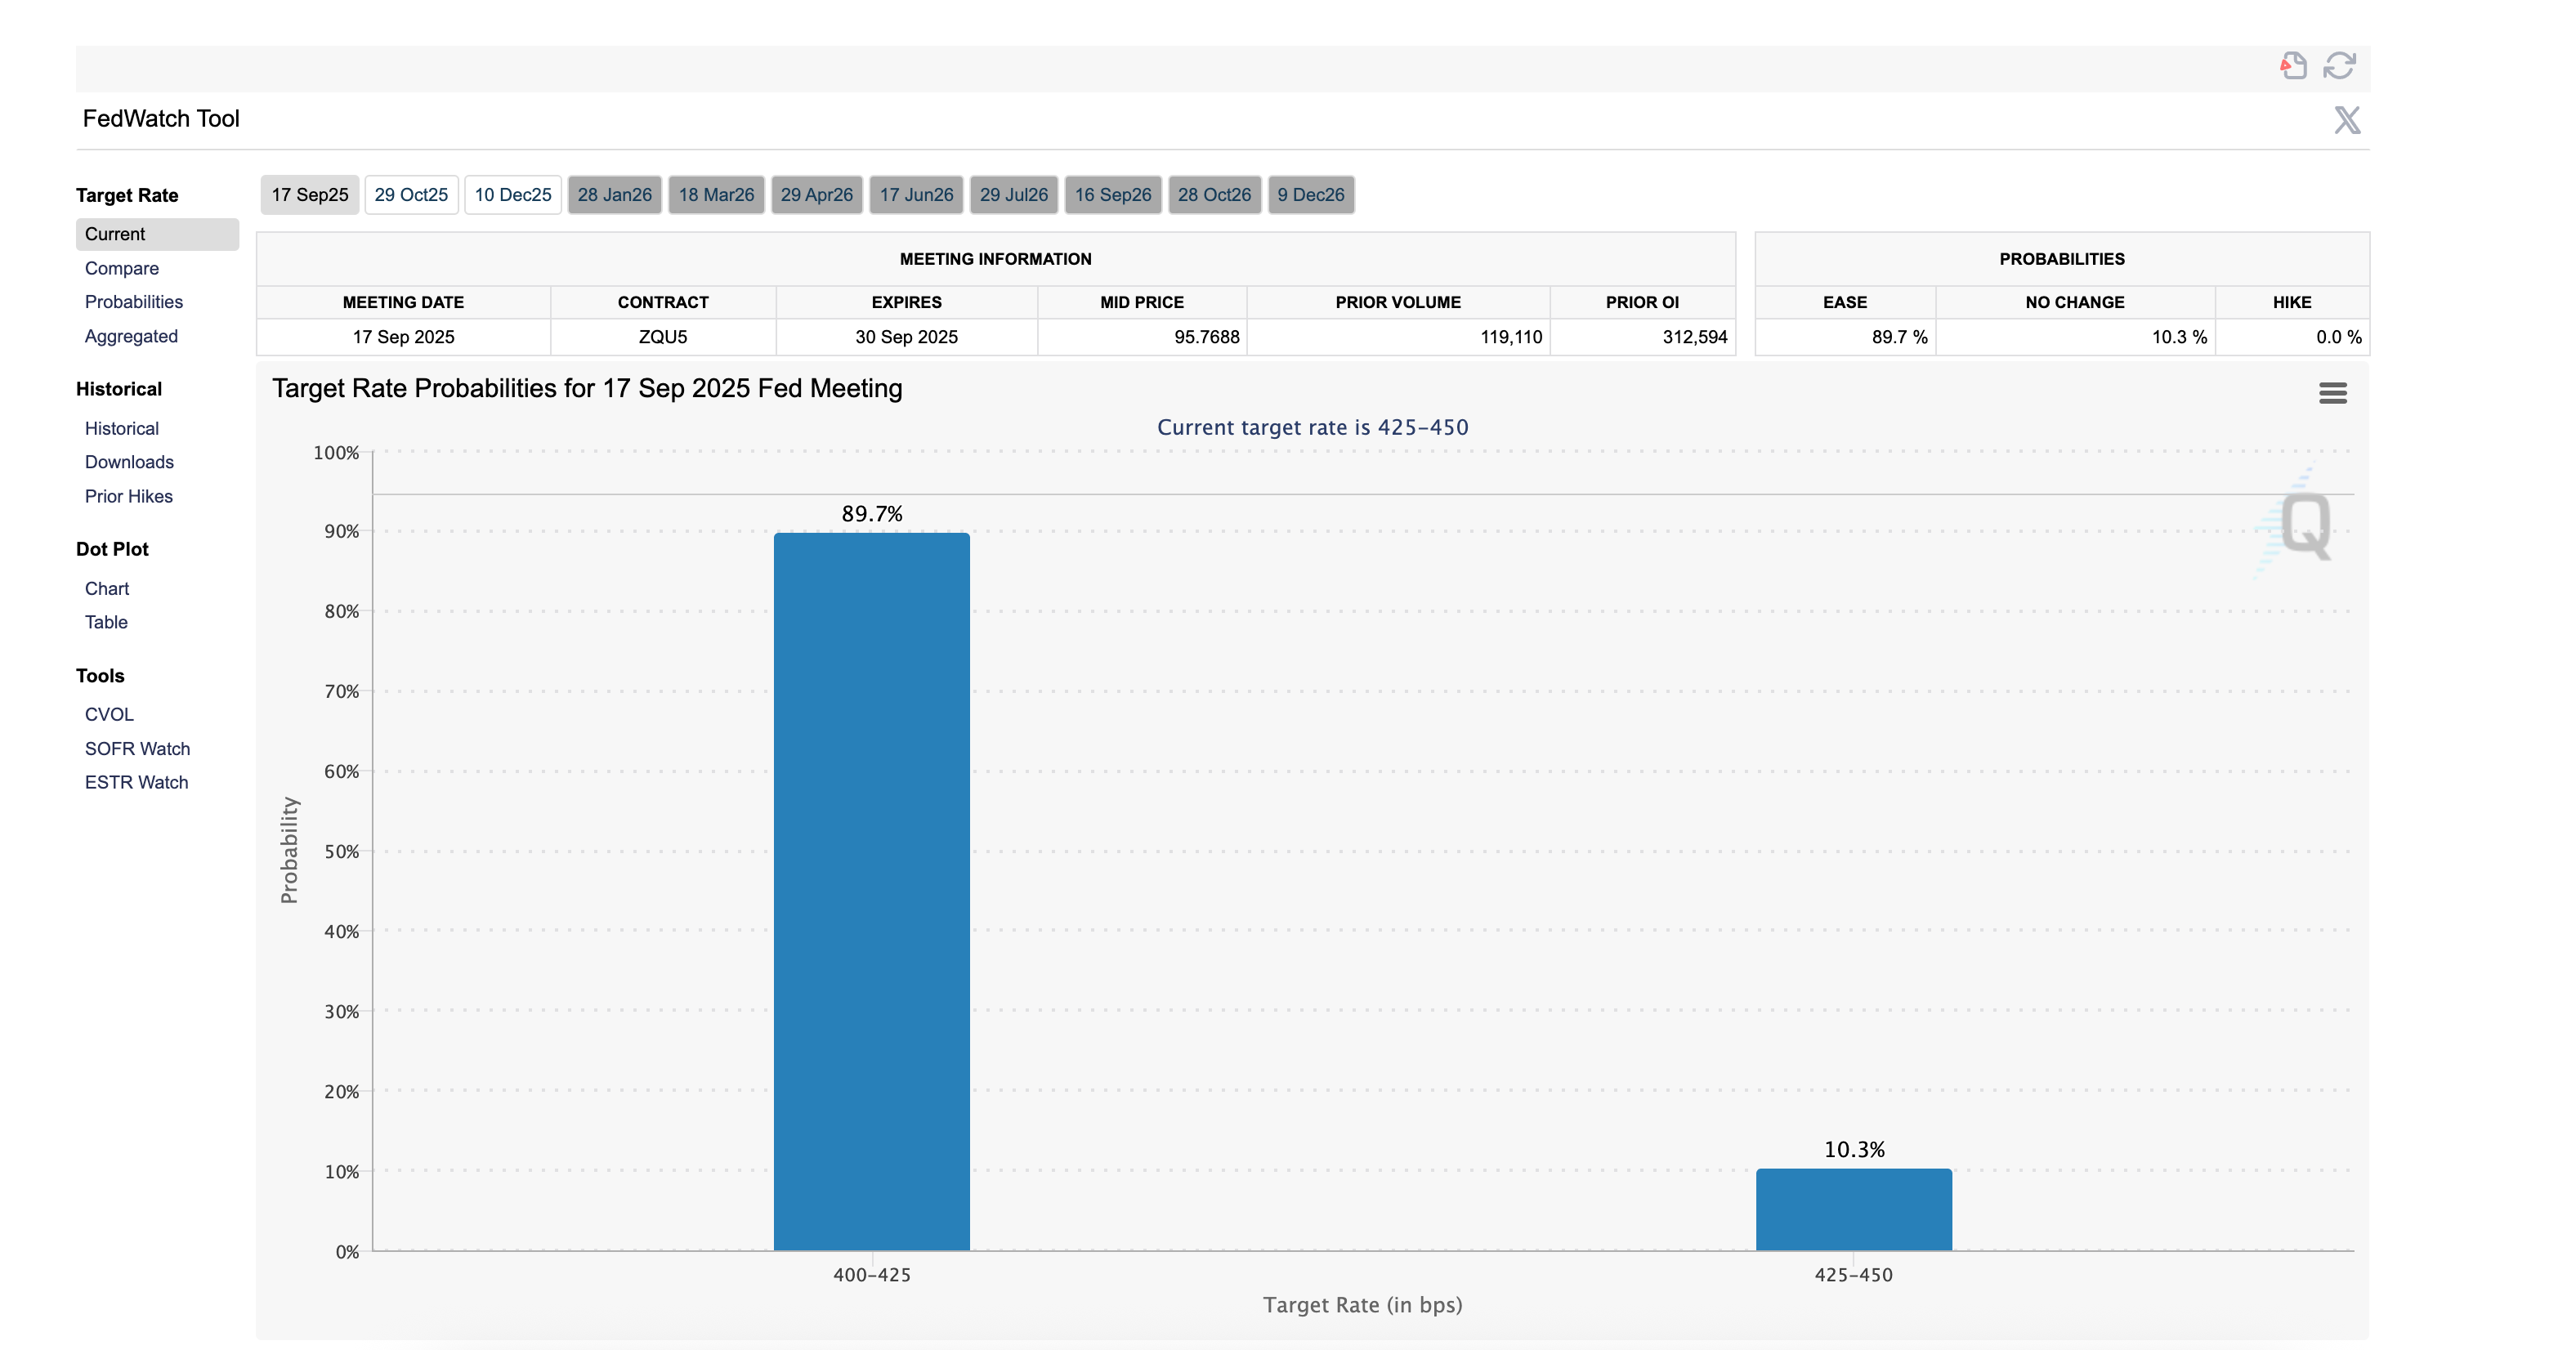The height and width of the screenshot is (1350, 2576).
Task: Click the 425-450 probability bar
Action: coord(1853,1209)
